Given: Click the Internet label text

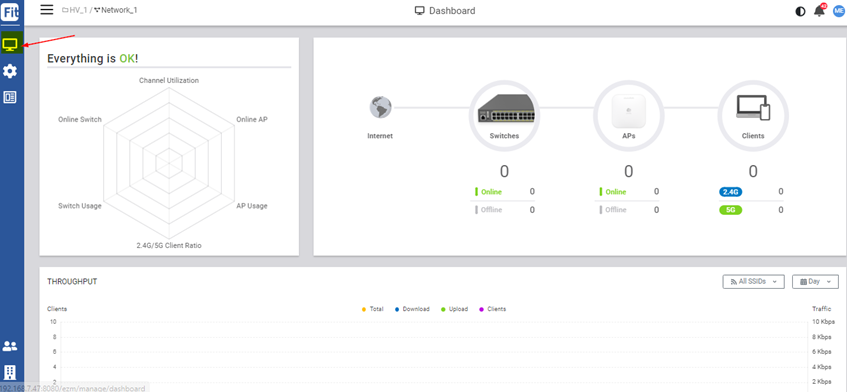Looking at the screenshot, I should point(380,136).
